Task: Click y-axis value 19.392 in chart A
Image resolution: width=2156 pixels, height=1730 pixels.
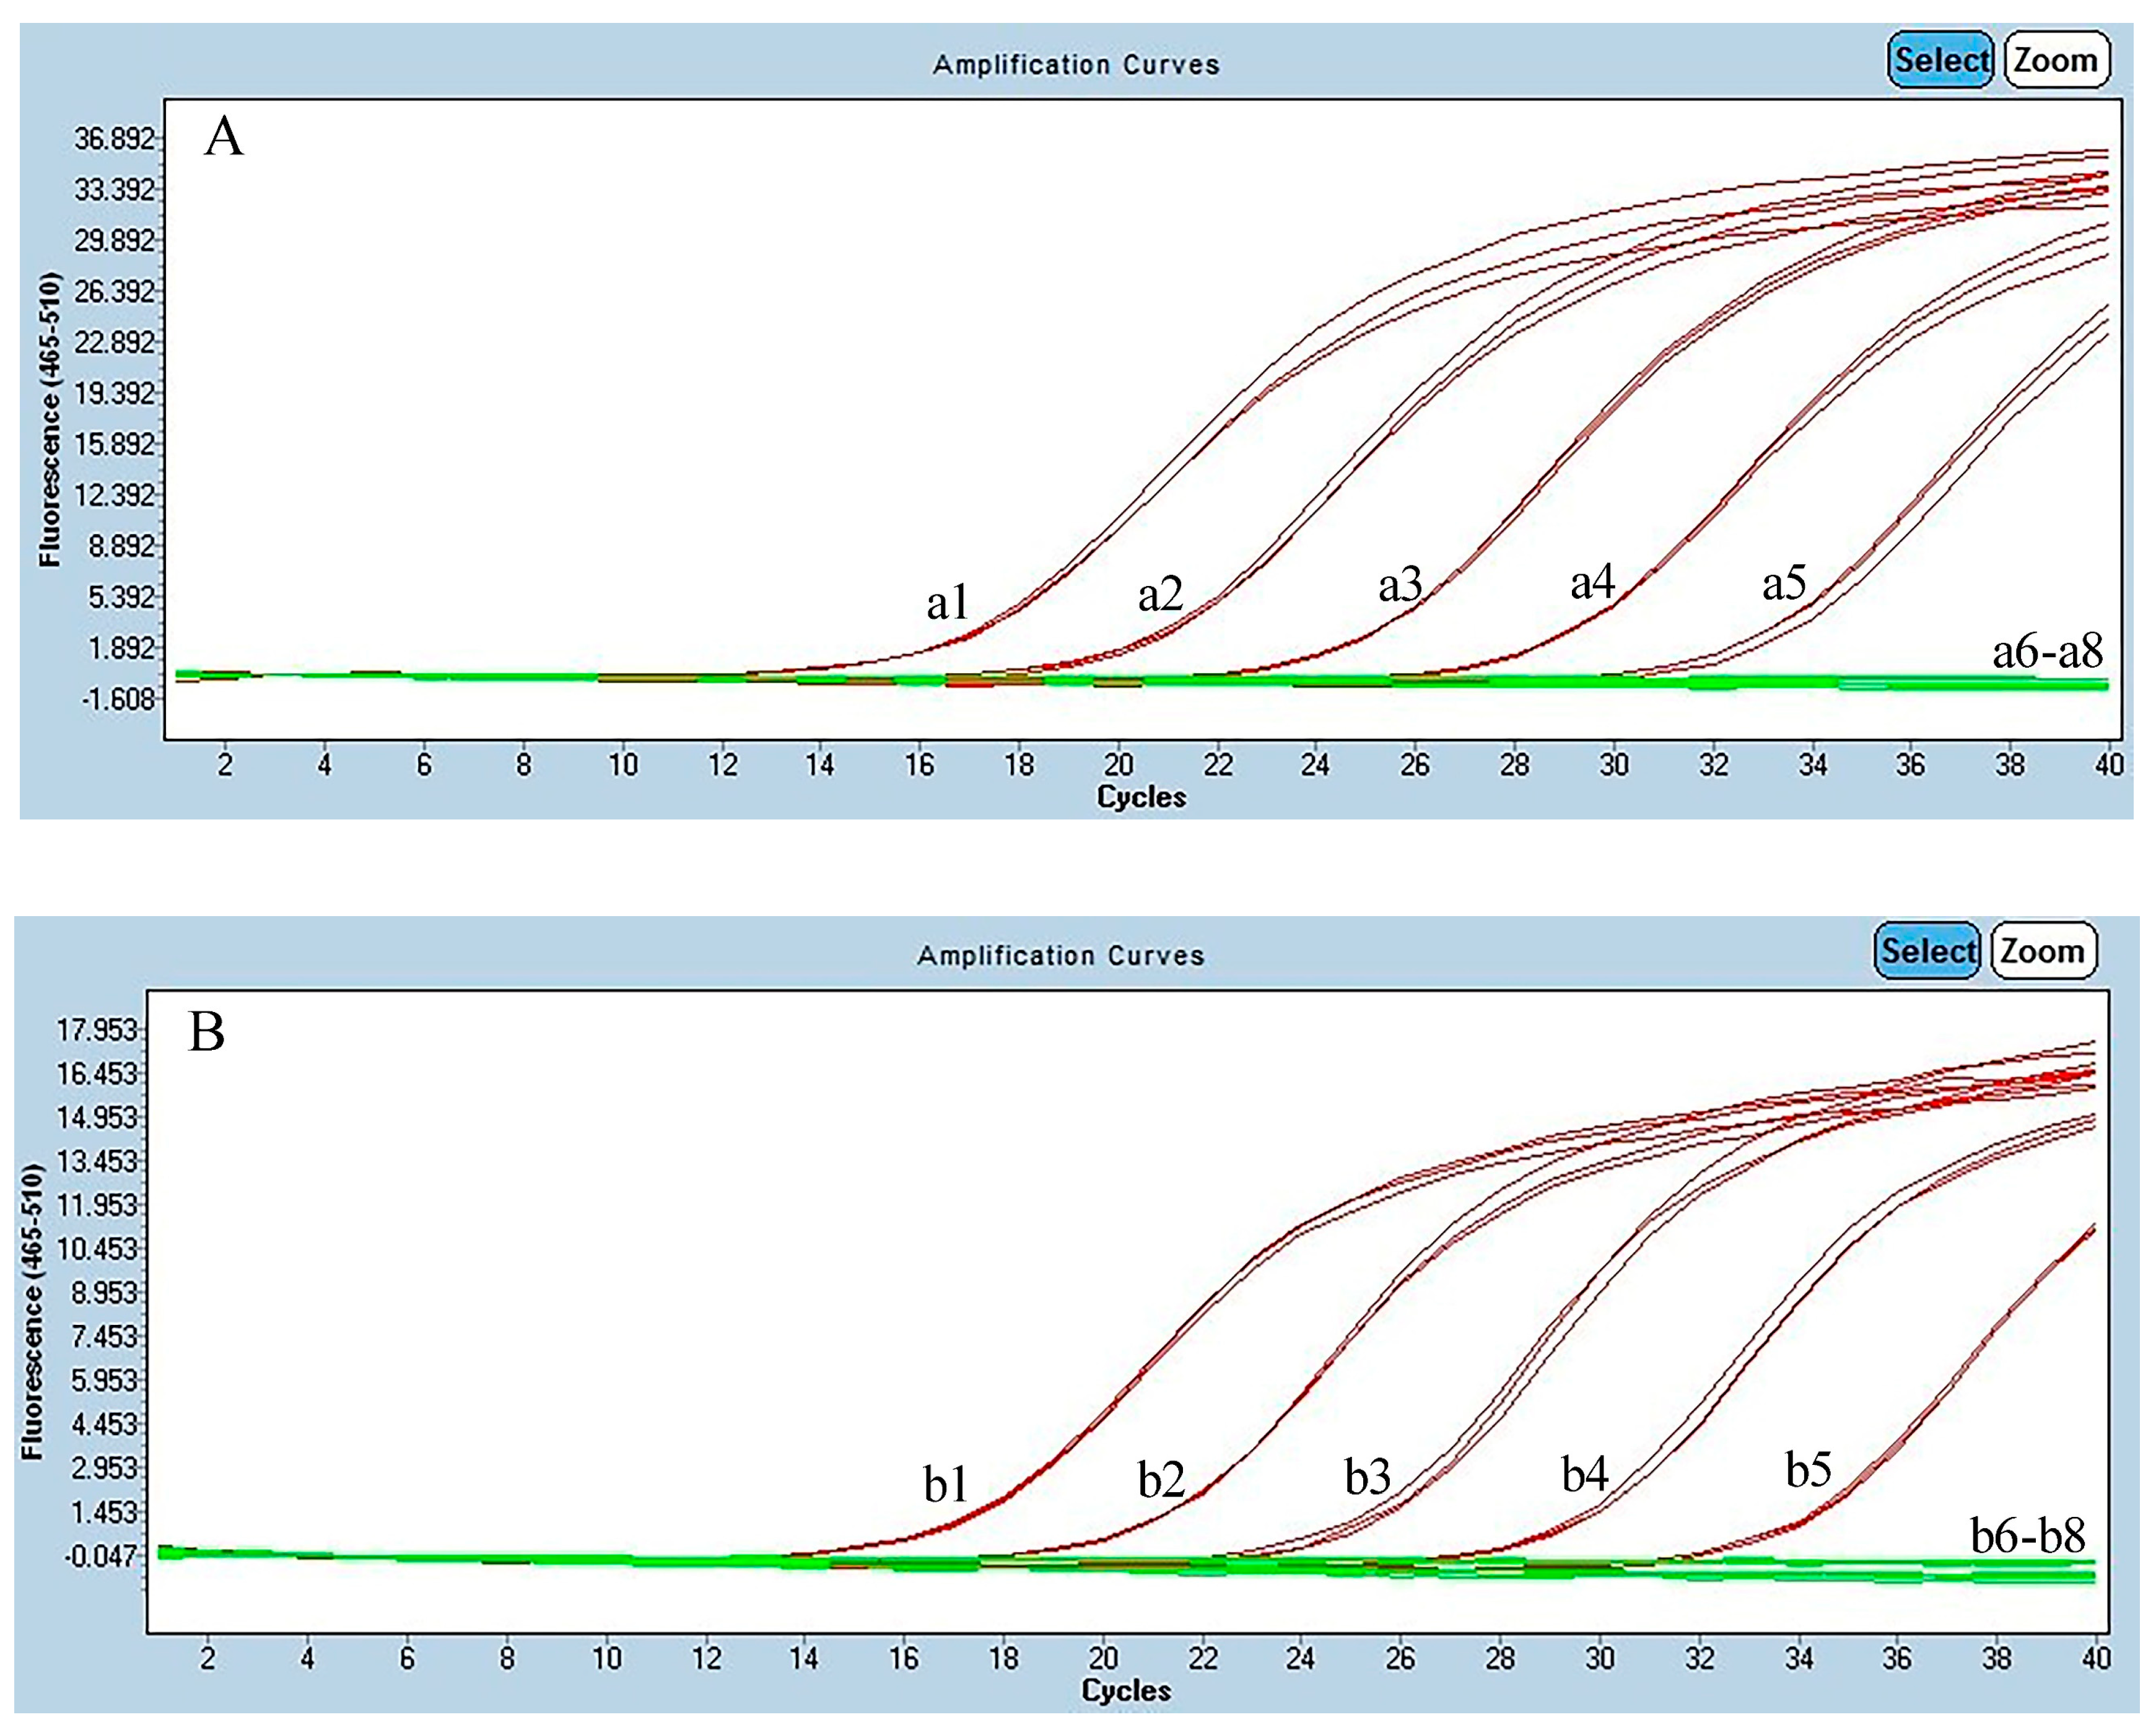Action: (115, 393)
